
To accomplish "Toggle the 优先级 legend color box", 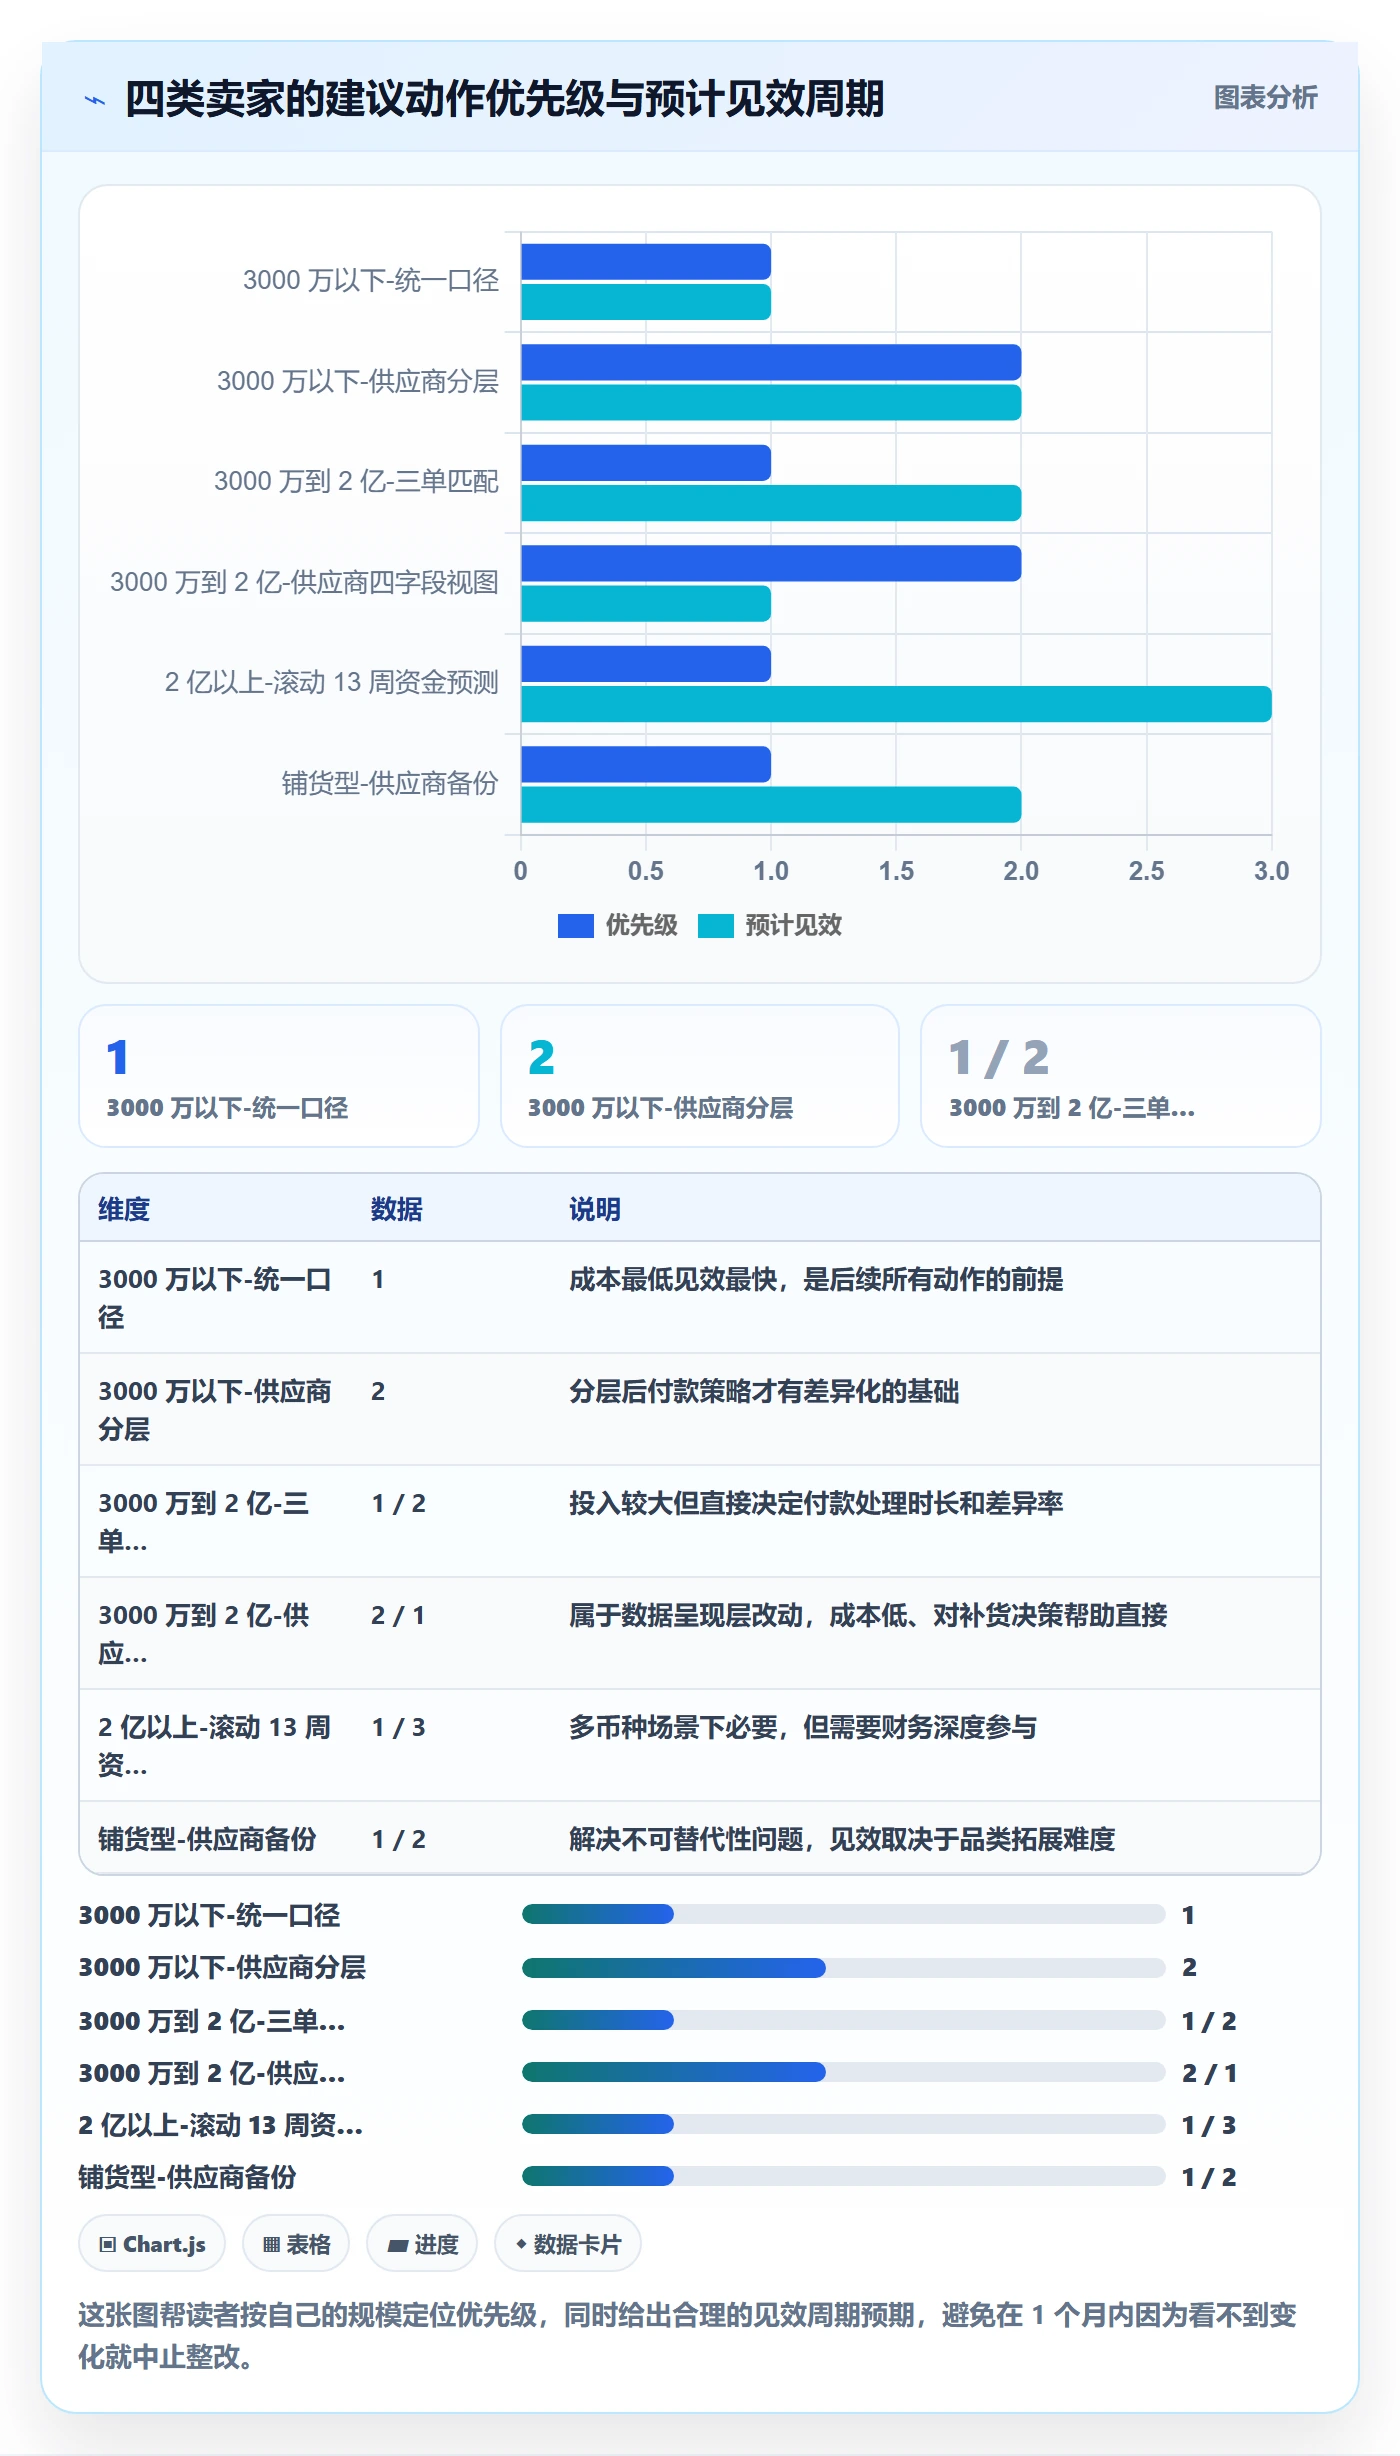I will click(575, 926).
